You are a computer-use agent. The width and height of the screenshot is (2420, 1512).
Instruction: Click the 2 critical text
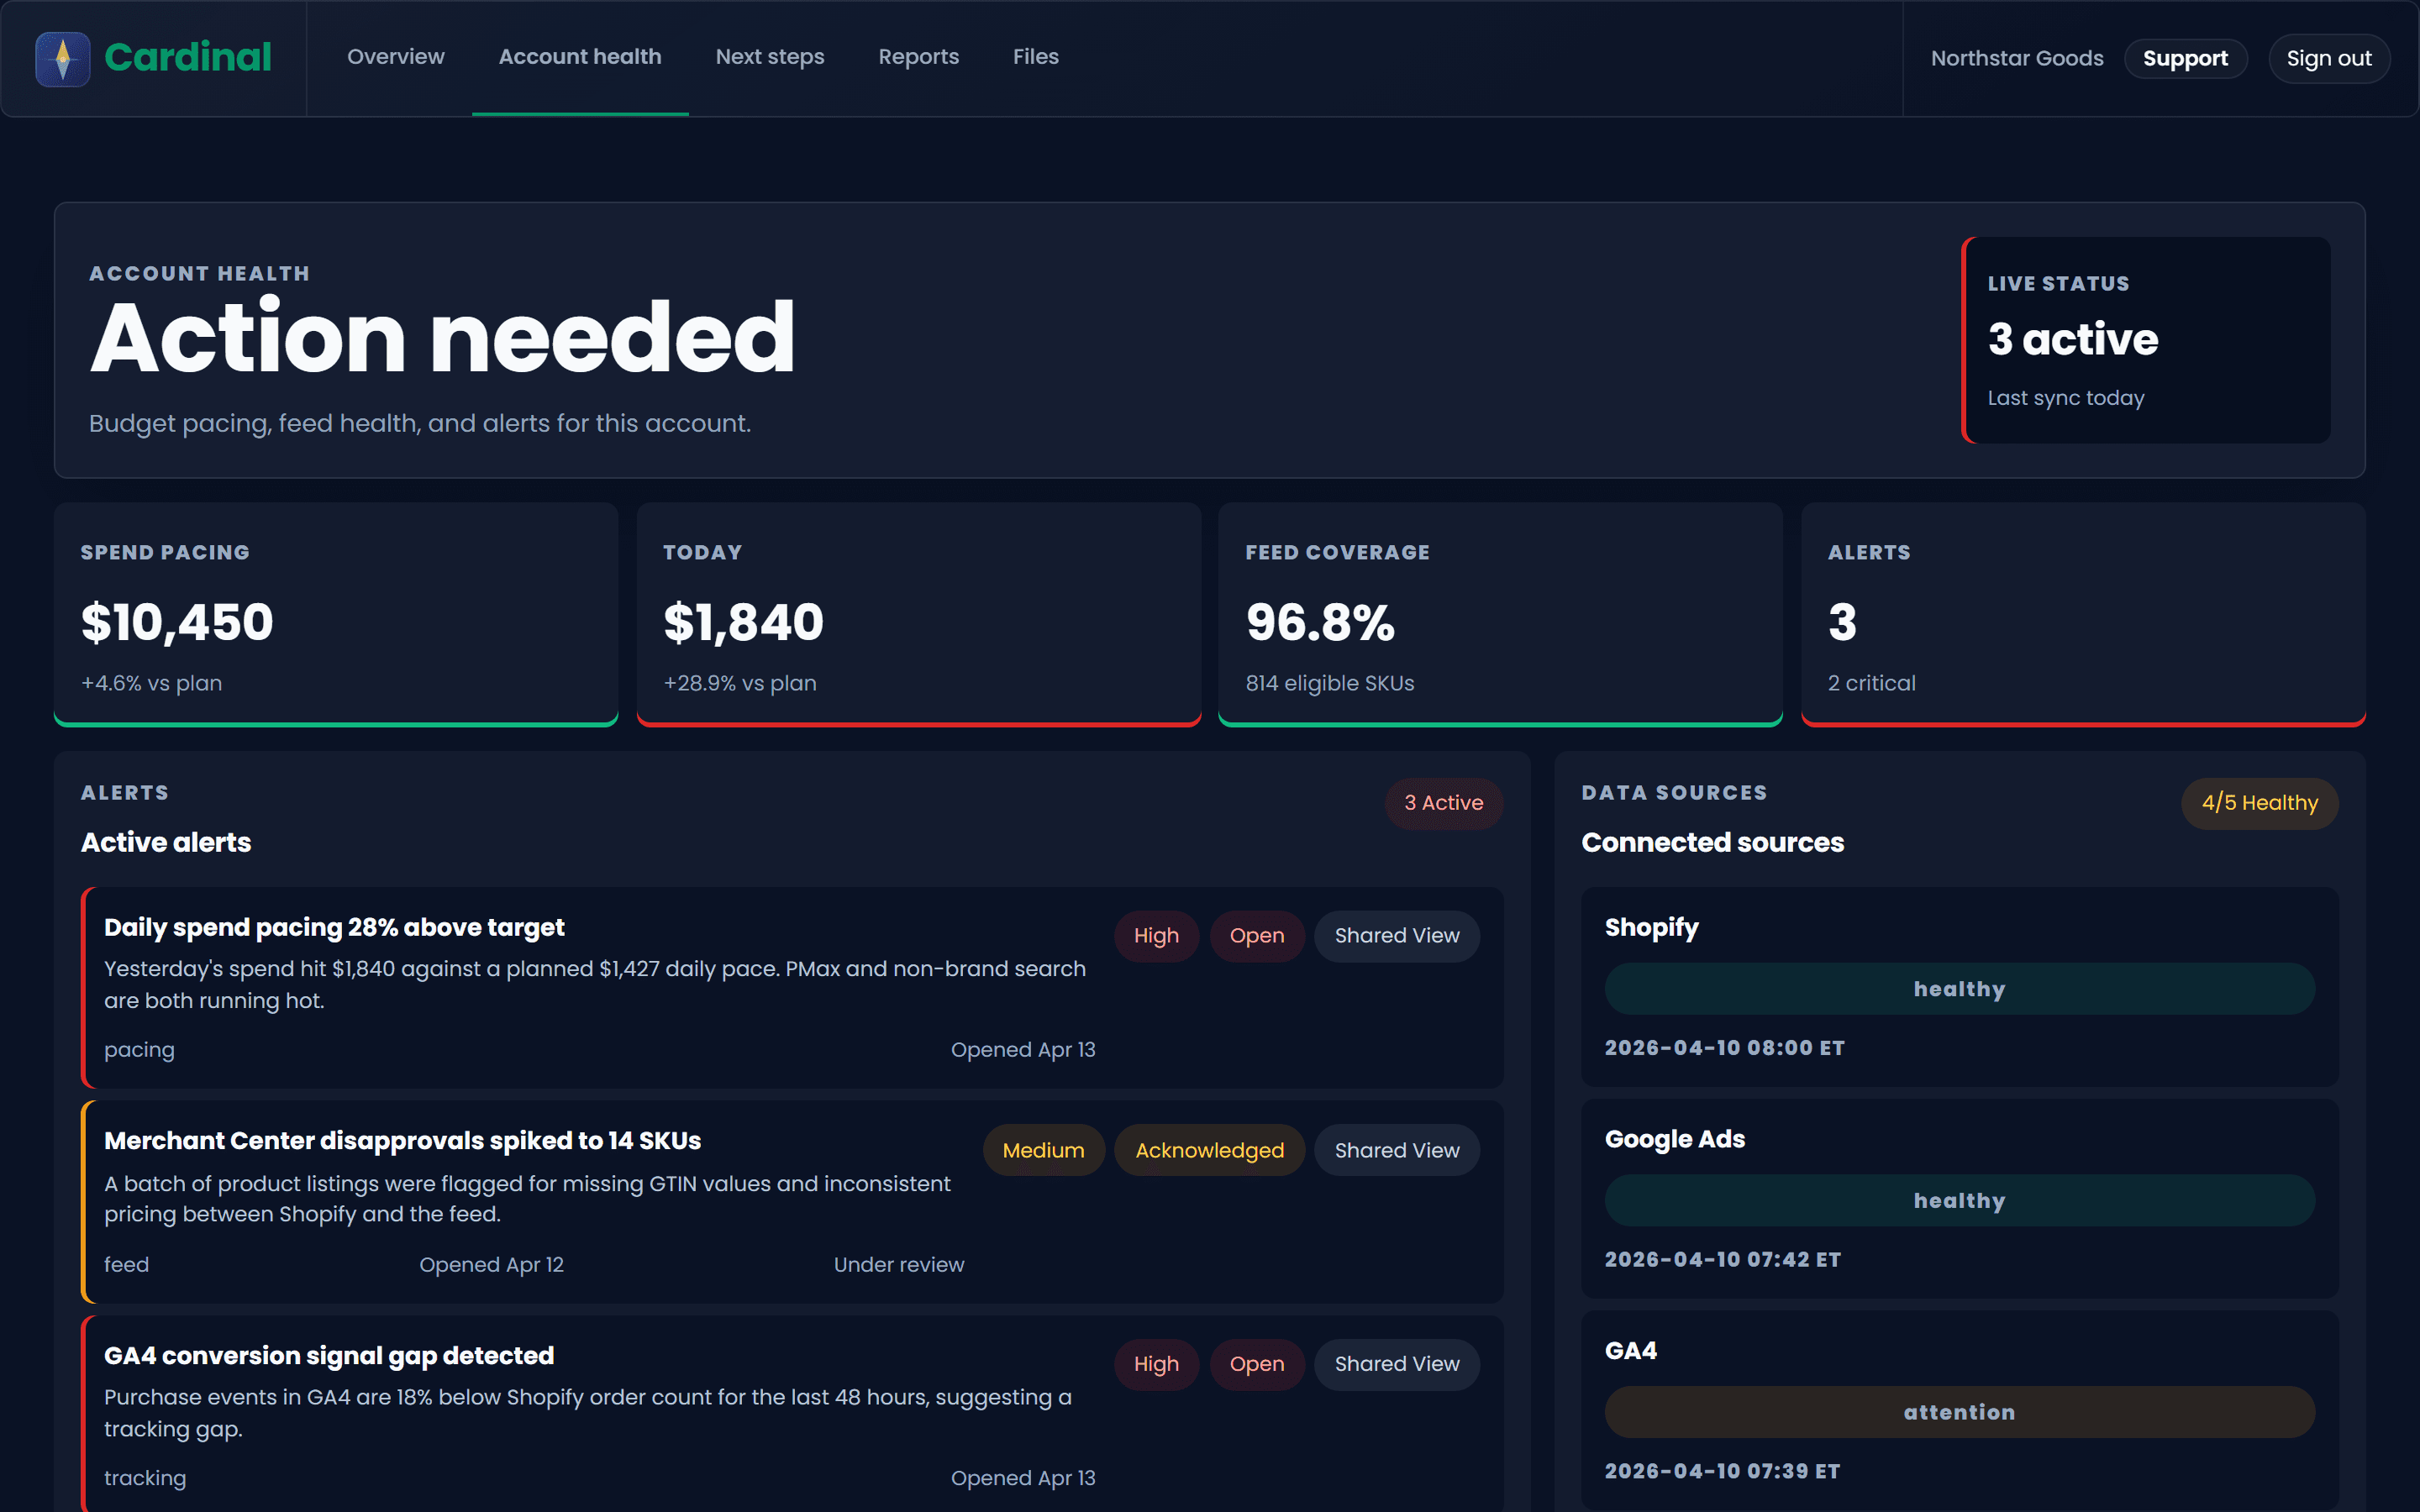[1871, 683]
